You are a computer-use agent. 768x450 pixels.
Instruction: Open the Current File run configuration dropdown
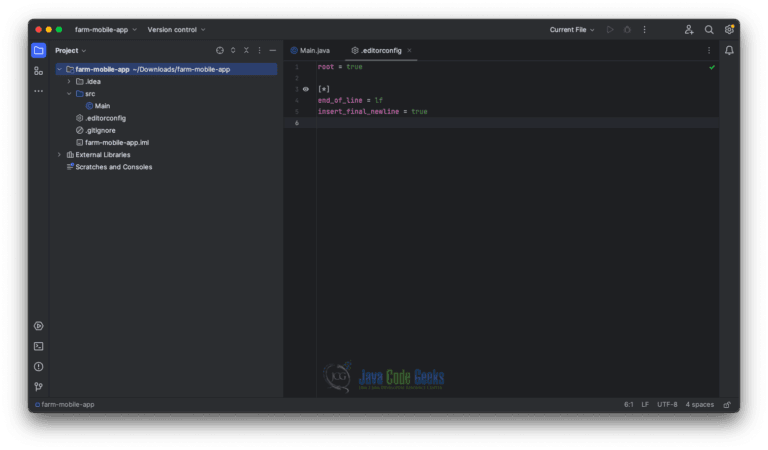coord(572,30)
